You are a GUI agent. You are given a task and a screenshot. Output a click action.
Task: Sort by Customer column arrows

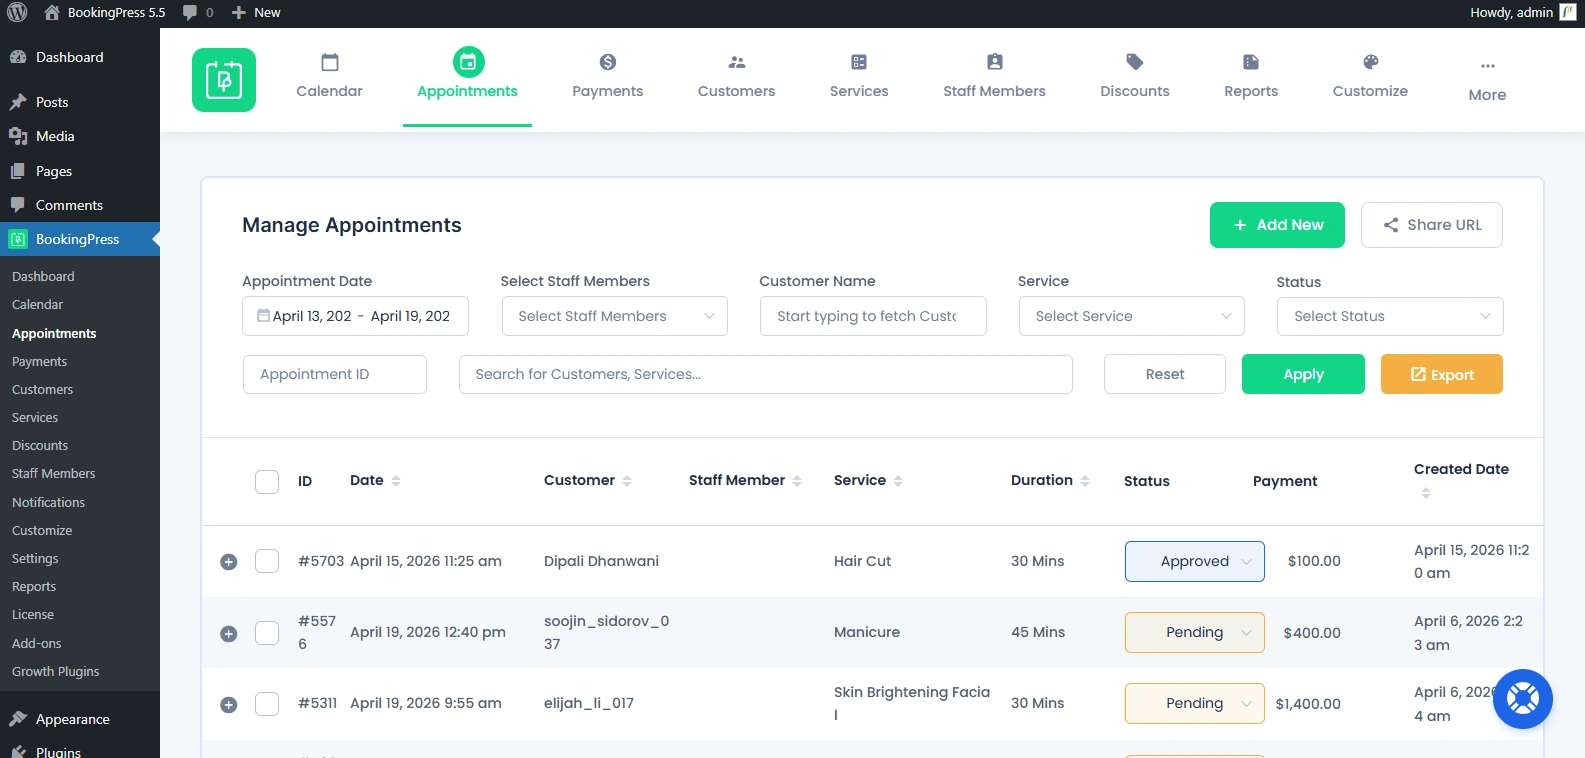627,481
